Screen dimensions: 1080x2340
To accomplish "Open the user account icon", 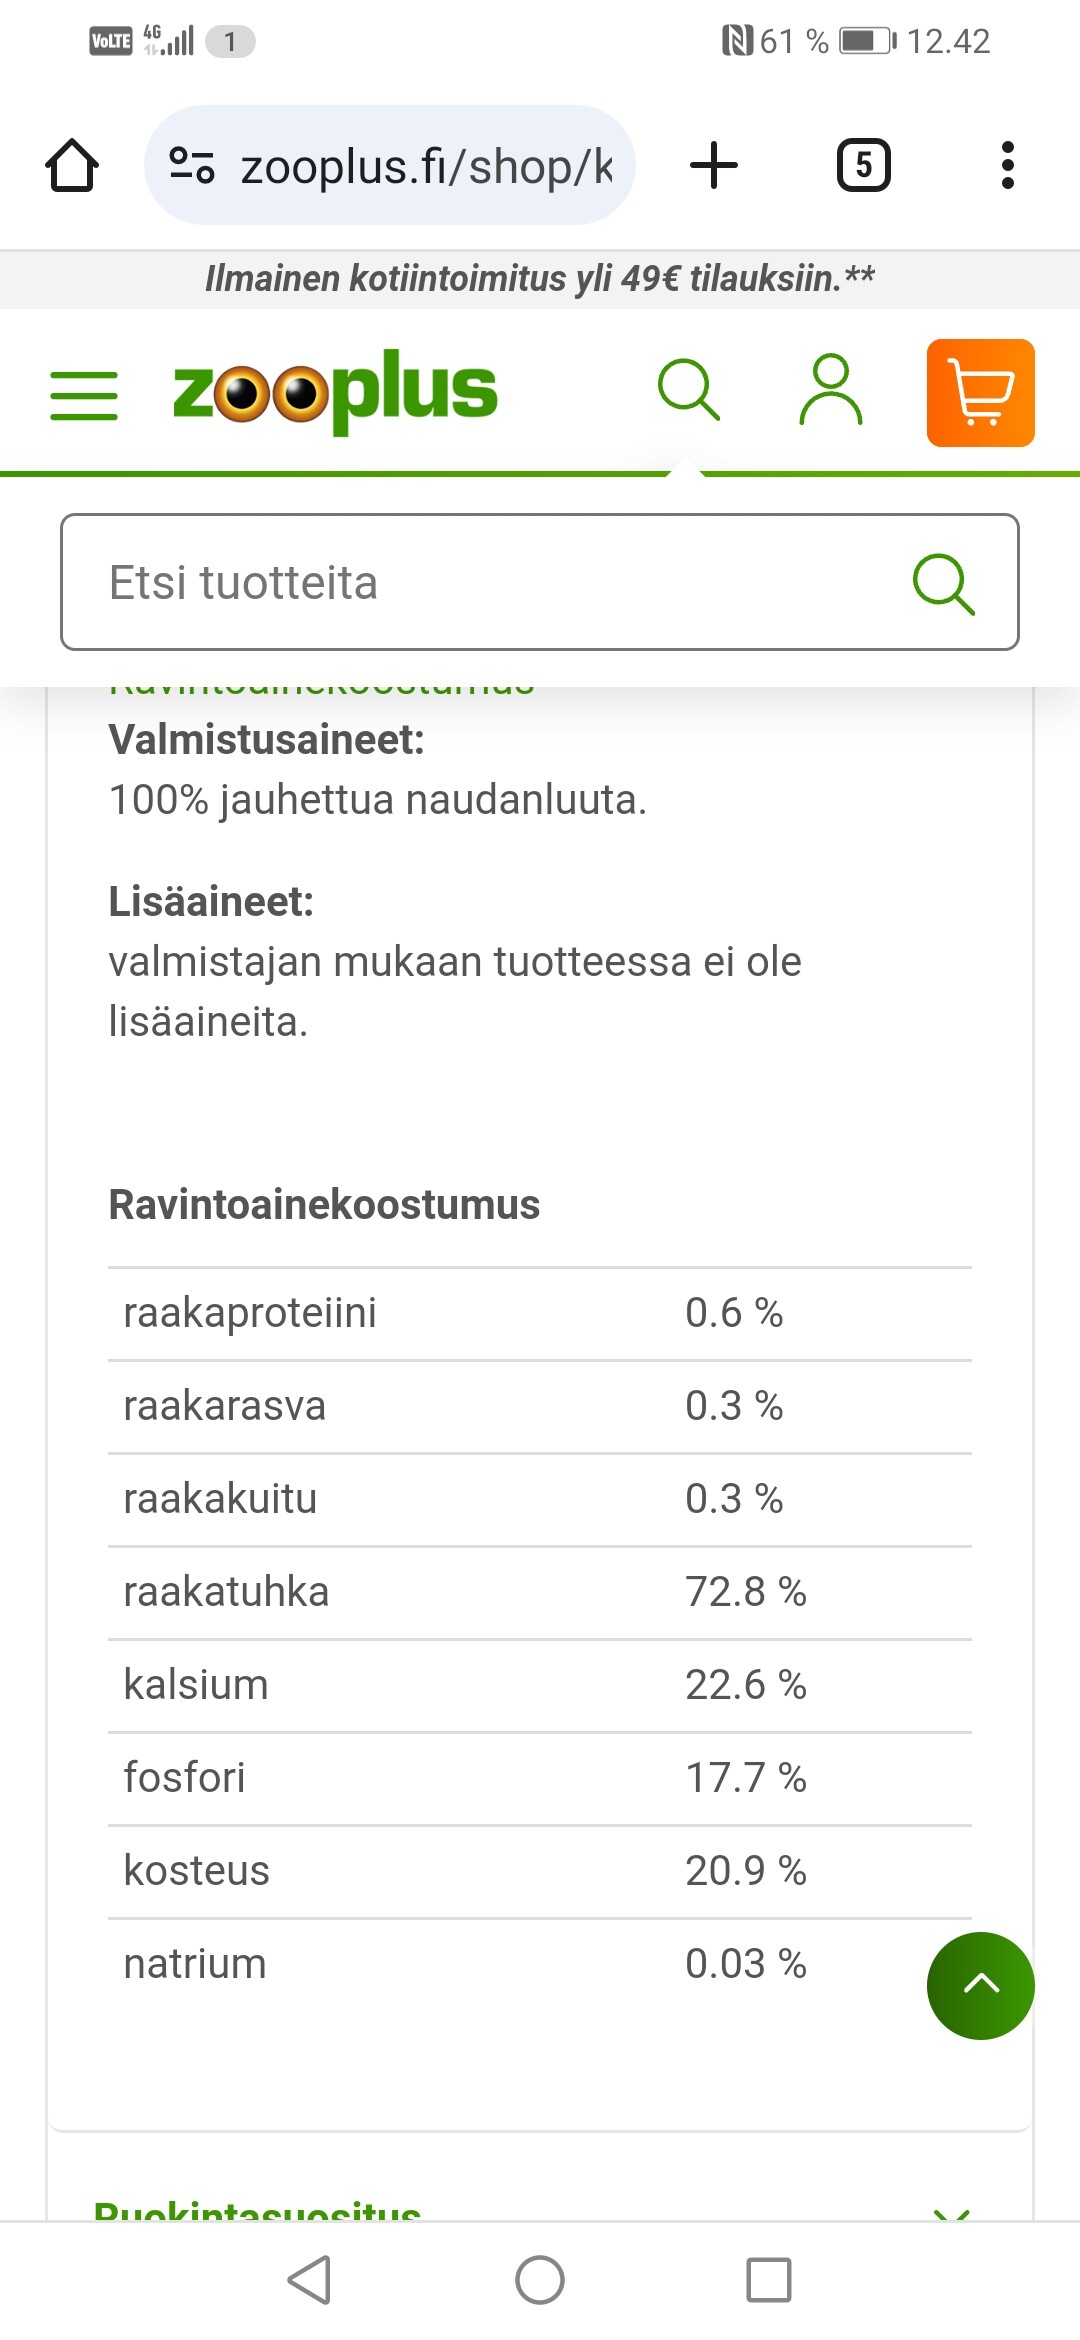I will pyautogui.click(x=830, y=390).
